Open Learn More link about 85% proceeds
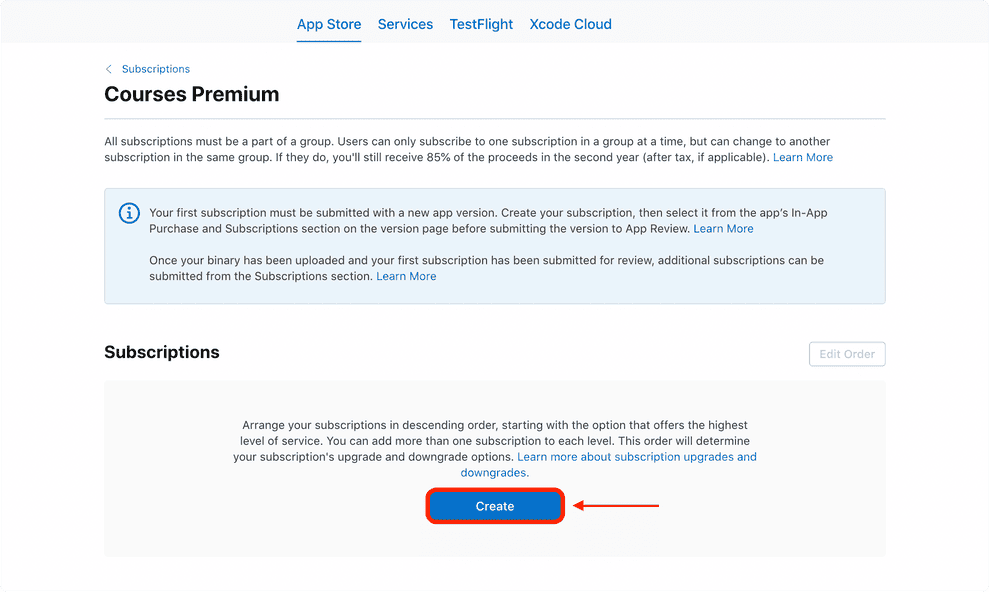Viewport: 989px width, 592px height. pyautogui.click(x=802, y=158)
